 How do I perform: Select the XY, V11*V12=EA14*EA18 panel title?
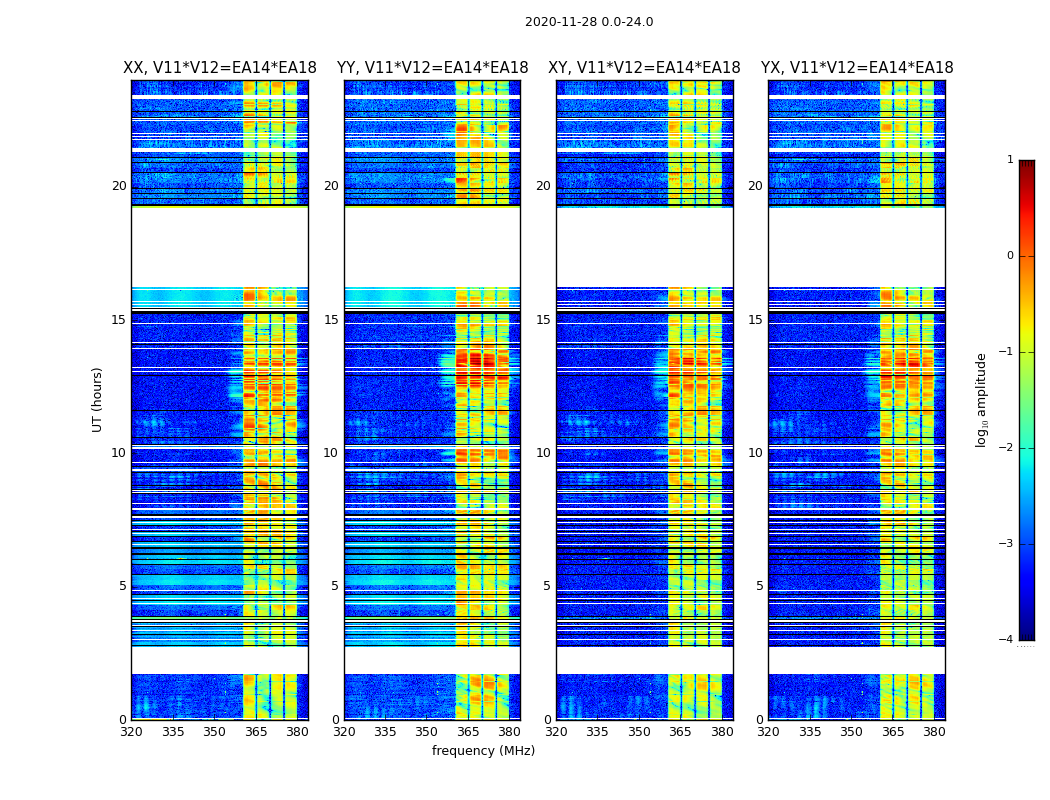[644, 68]
